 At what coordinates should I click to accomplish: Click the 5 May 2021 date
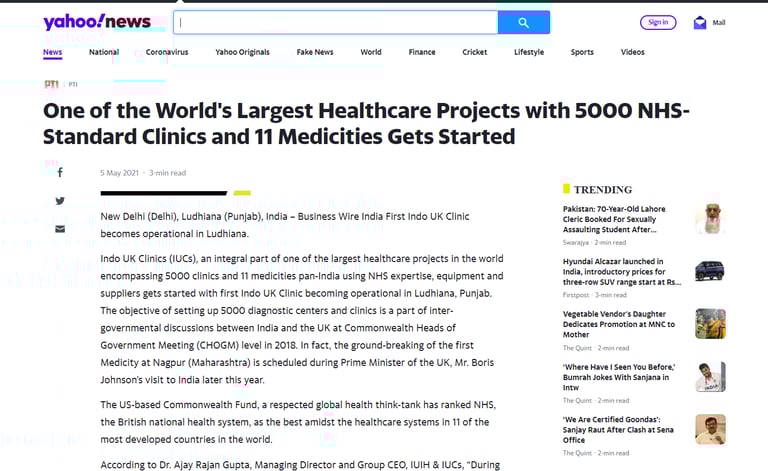point(120,173)
